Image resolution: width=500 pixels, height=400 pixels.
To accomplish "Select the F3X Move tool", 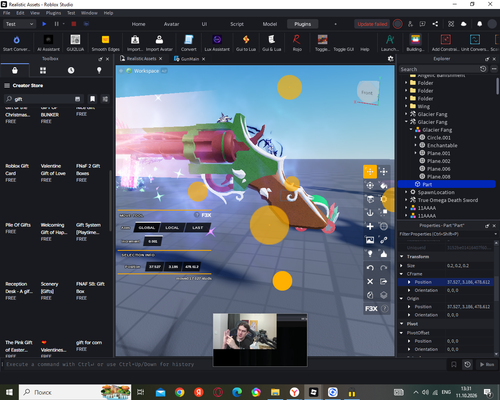I will pyautogui.click(x=370, y=172).
